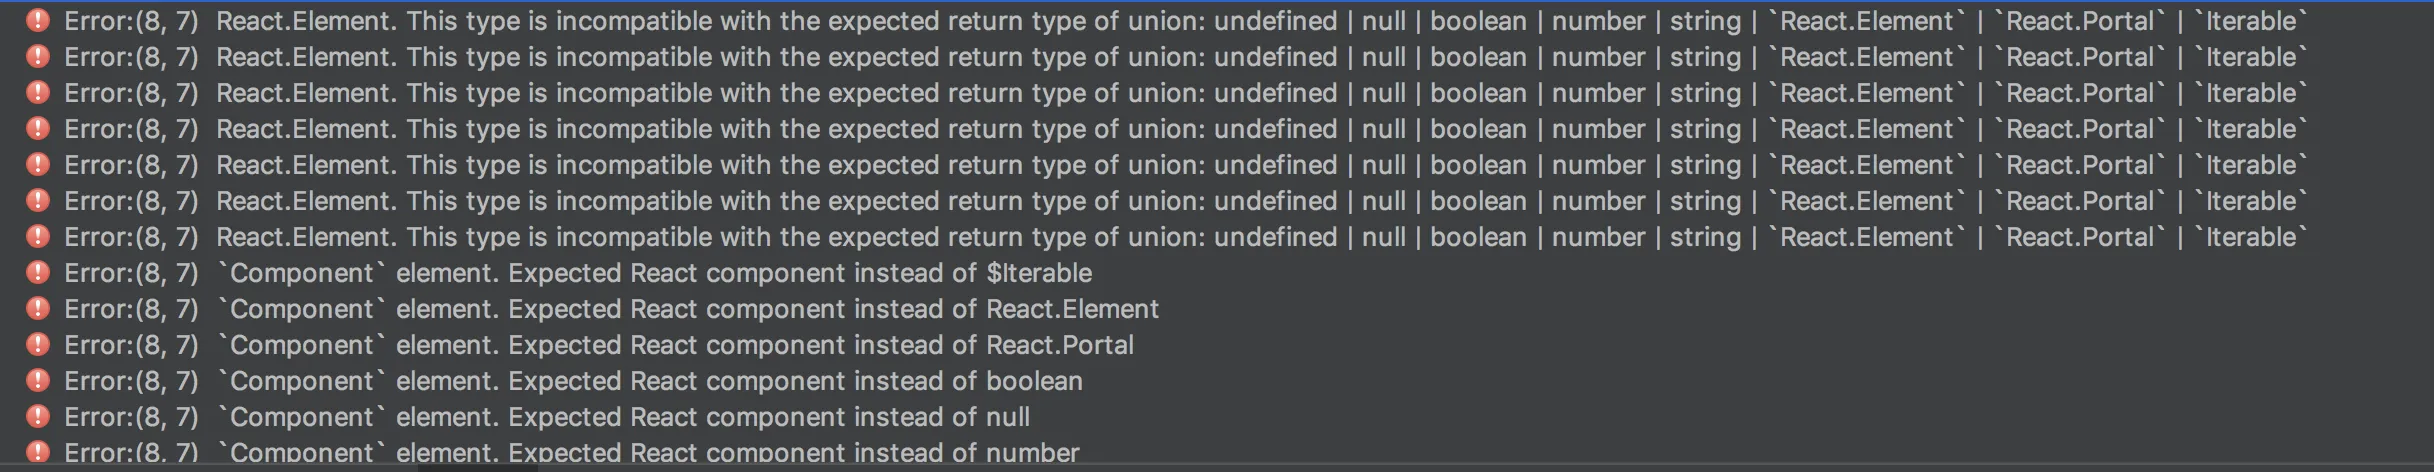
Task: Click error icon beside "instead of number" error
Action: point(38,451)
